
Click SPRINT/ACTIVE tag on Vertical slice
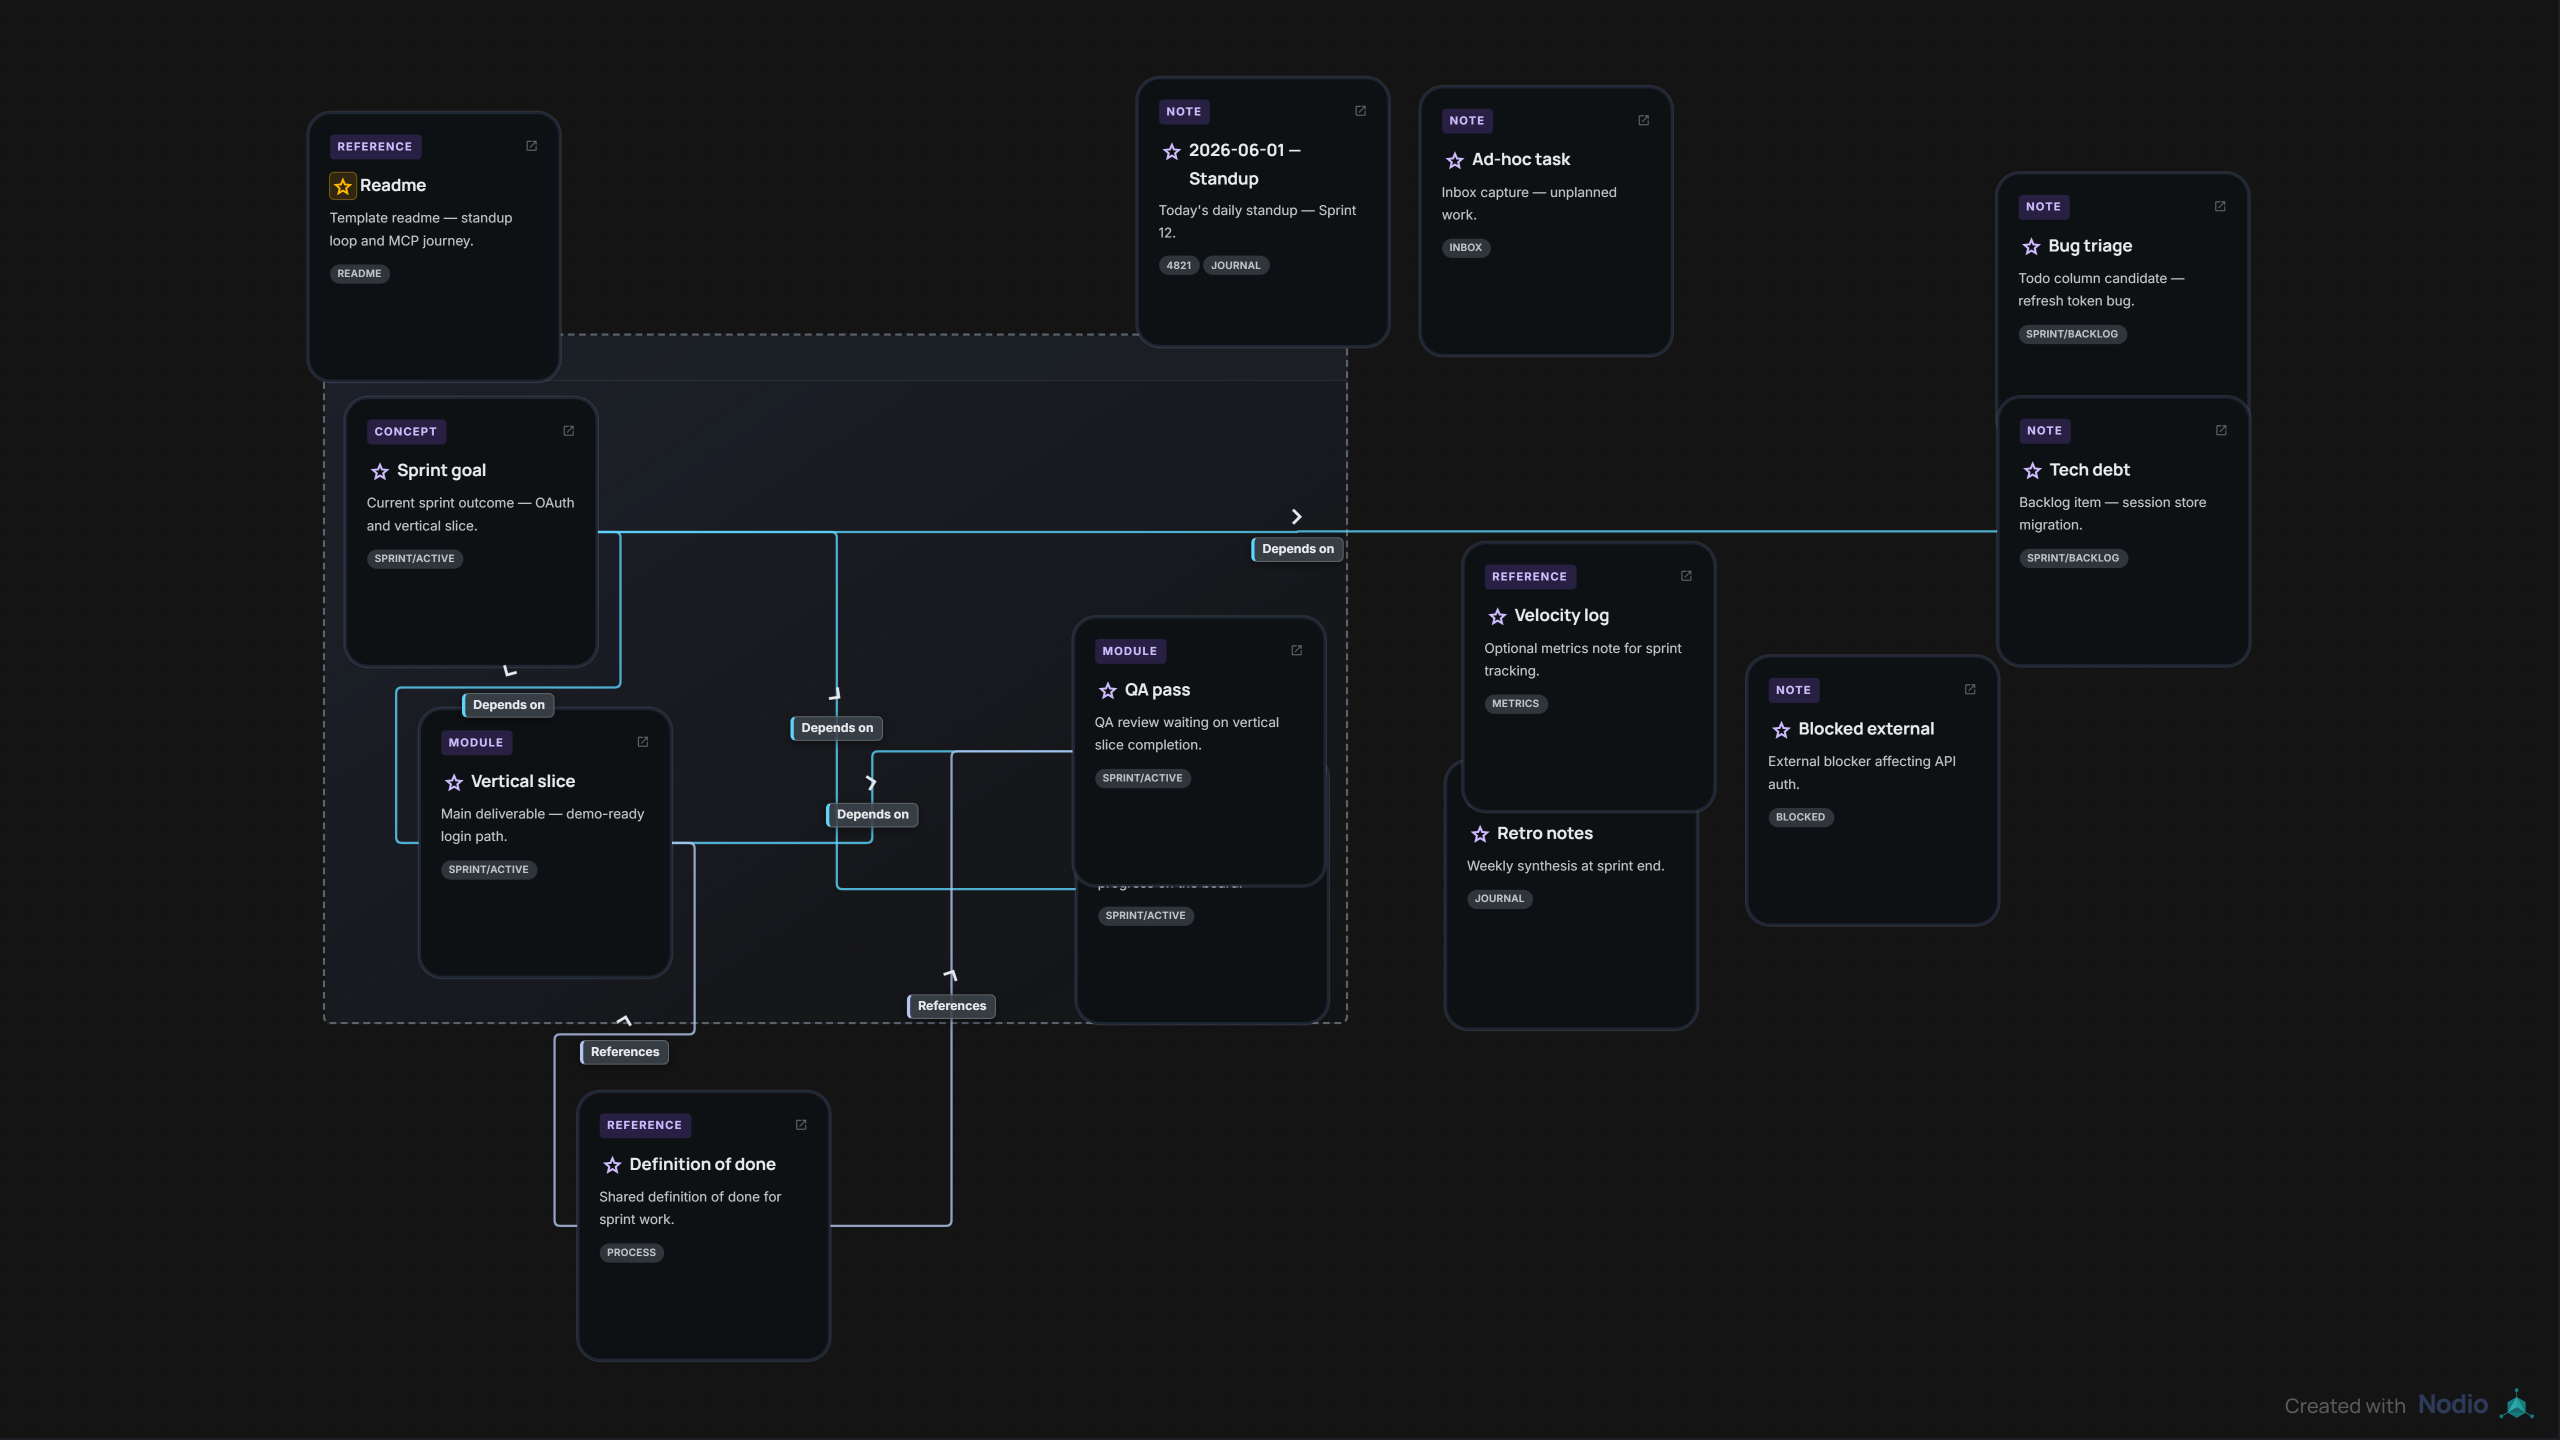[489, 870]
